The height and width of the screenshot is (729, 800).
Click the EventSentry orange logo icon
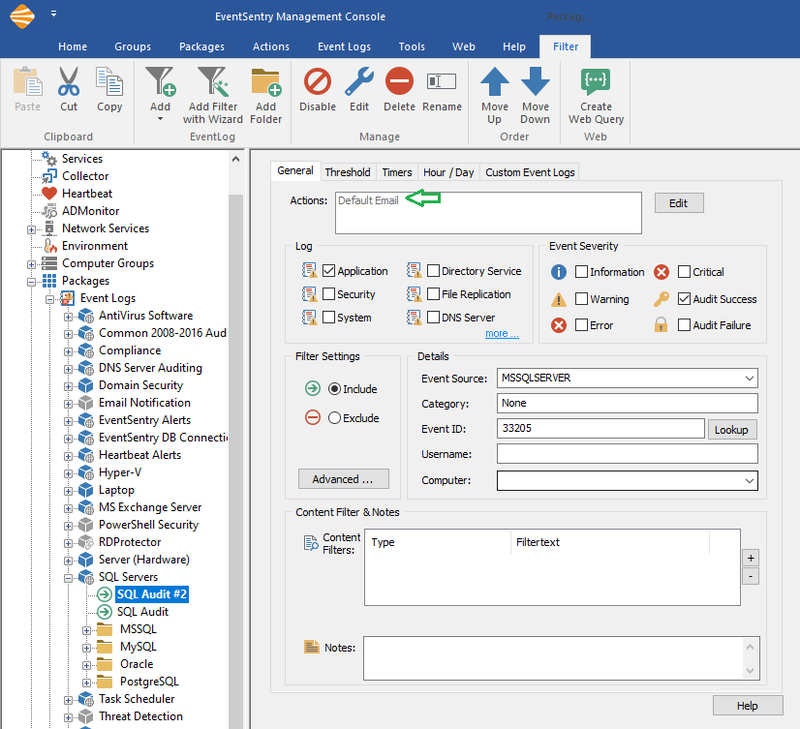tap(22, 16)
